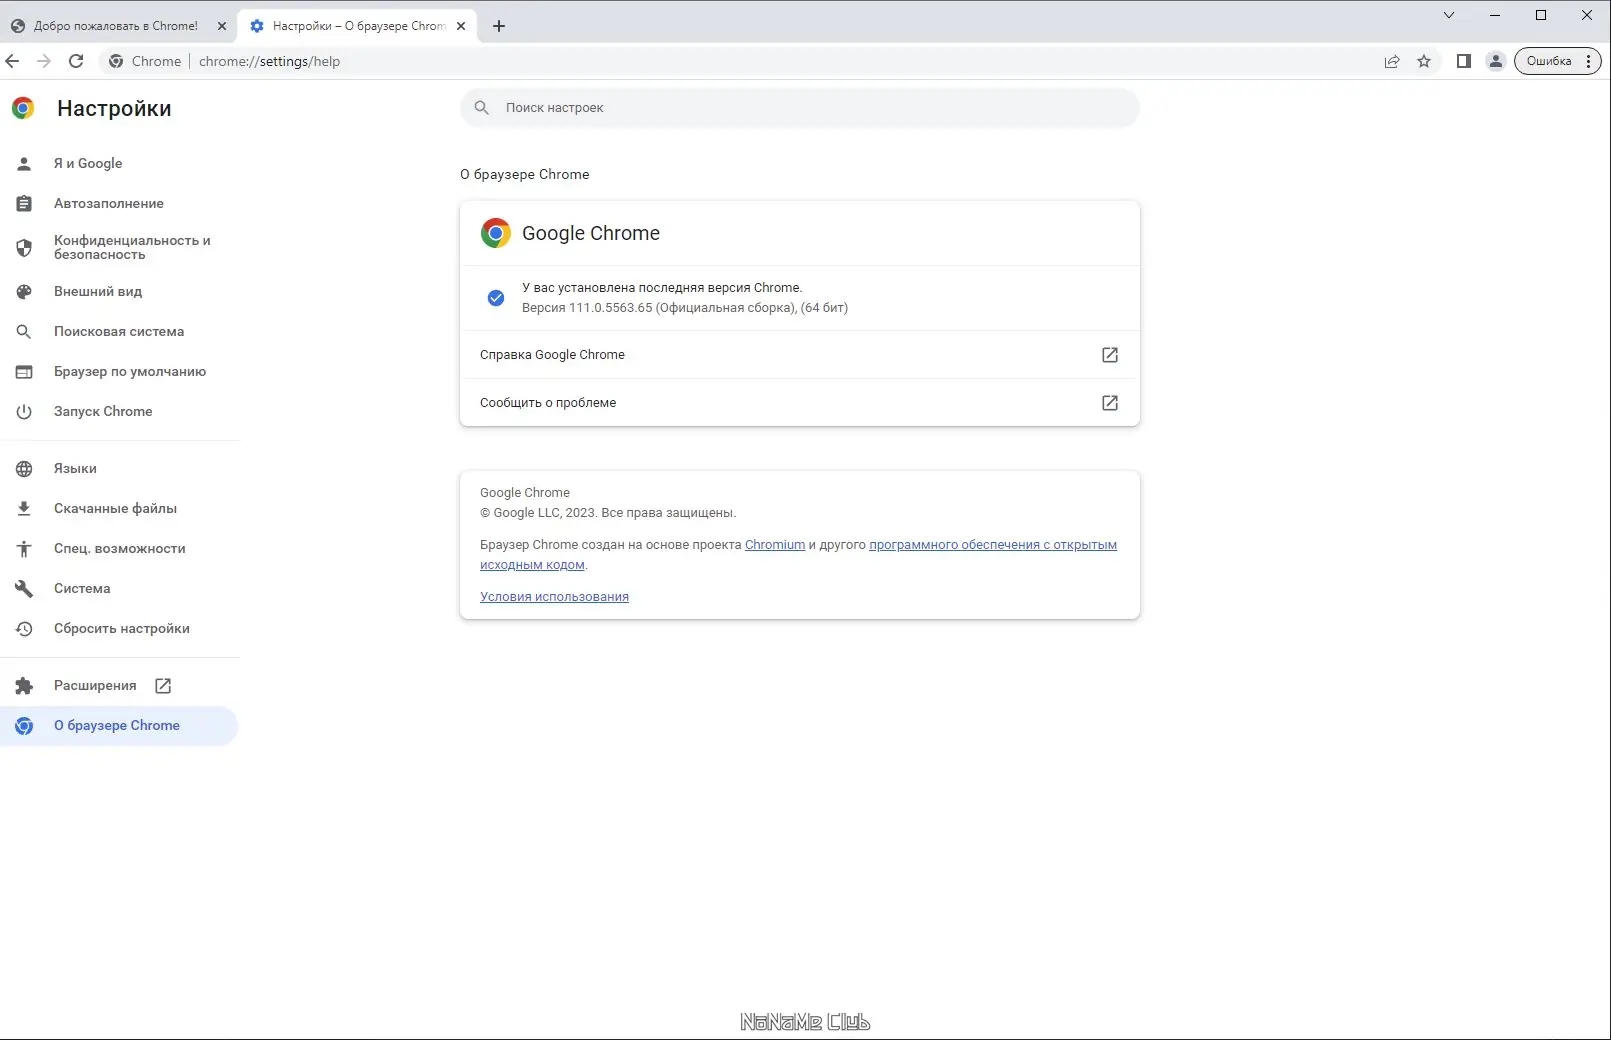
Task: Expand the tab search chevron
Action: tap(1449, 15)
